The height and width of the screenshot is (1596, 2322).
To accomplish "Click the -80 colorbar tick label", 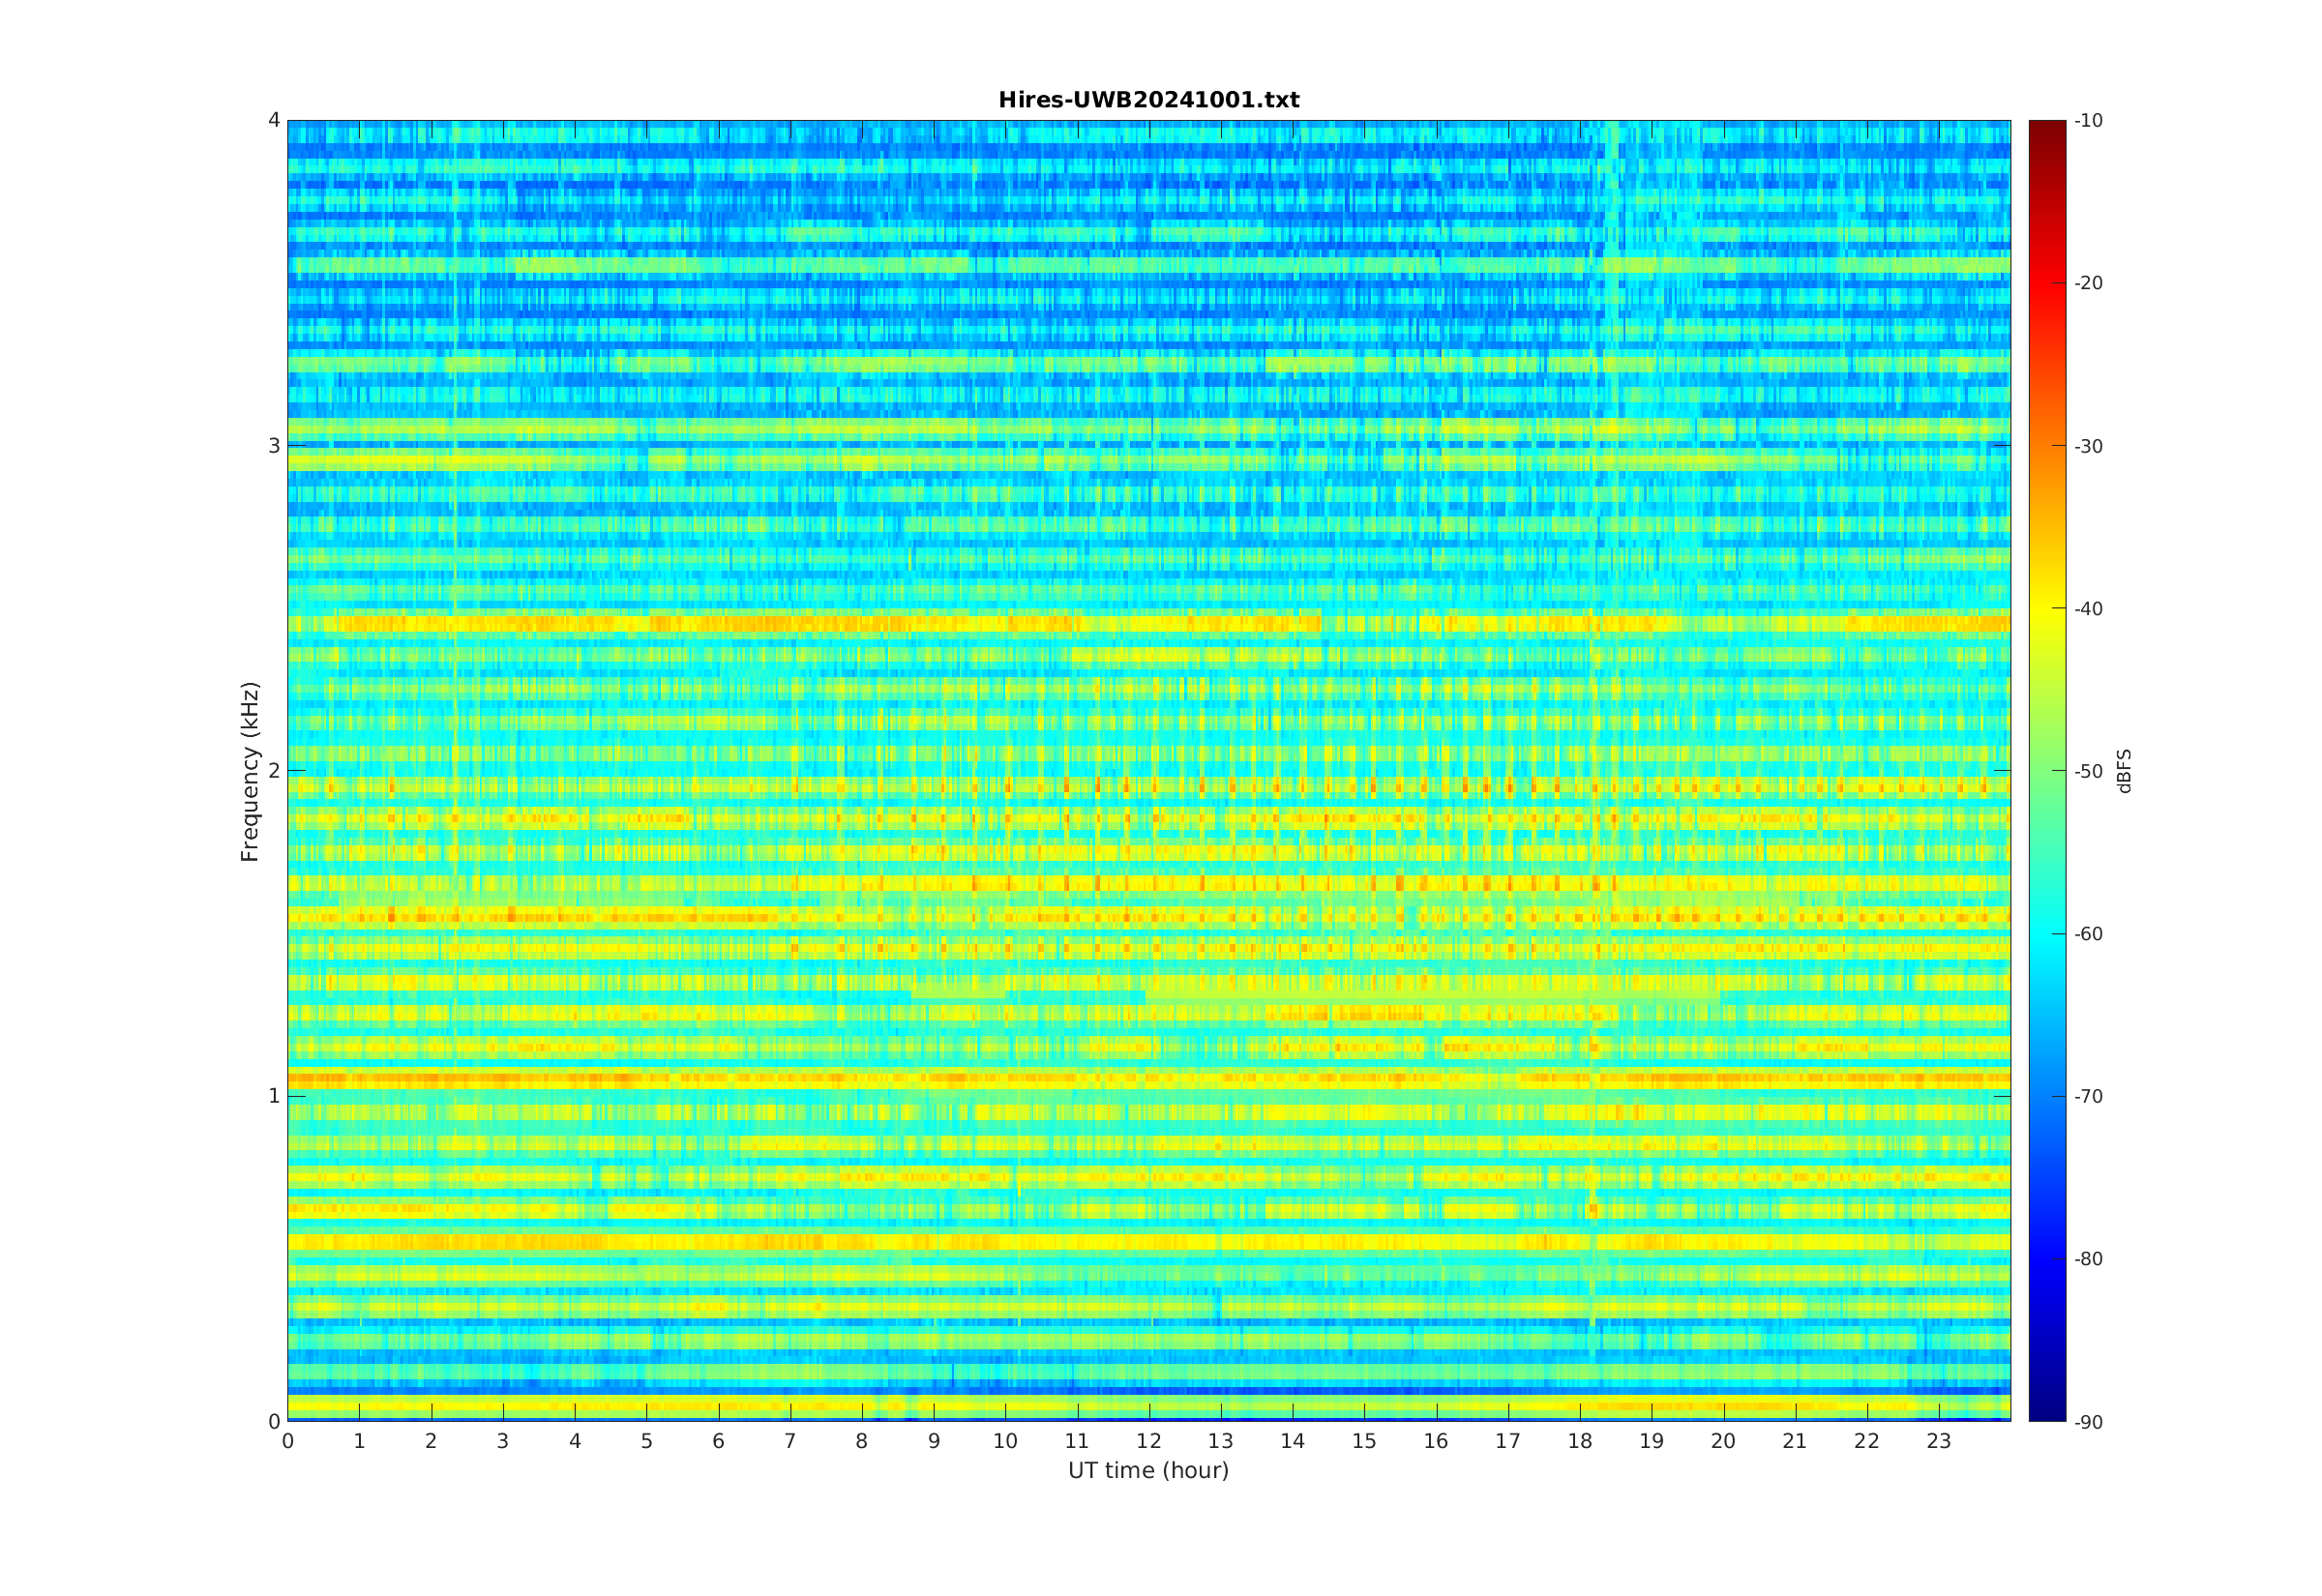I will click(2088, 1259).
